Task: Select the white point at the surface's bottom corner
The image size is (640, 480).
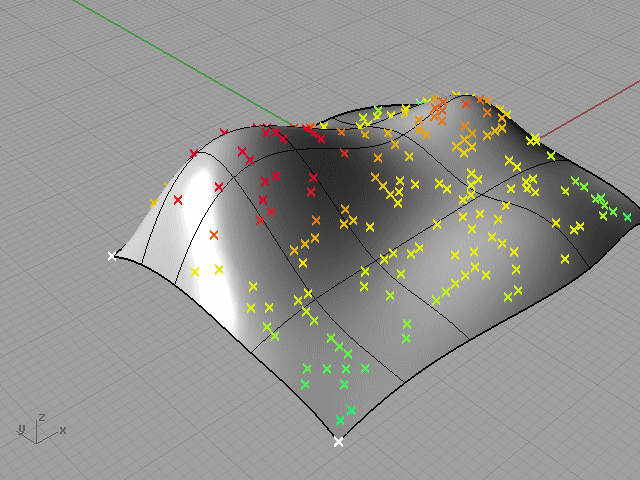Action: (338, 442)
